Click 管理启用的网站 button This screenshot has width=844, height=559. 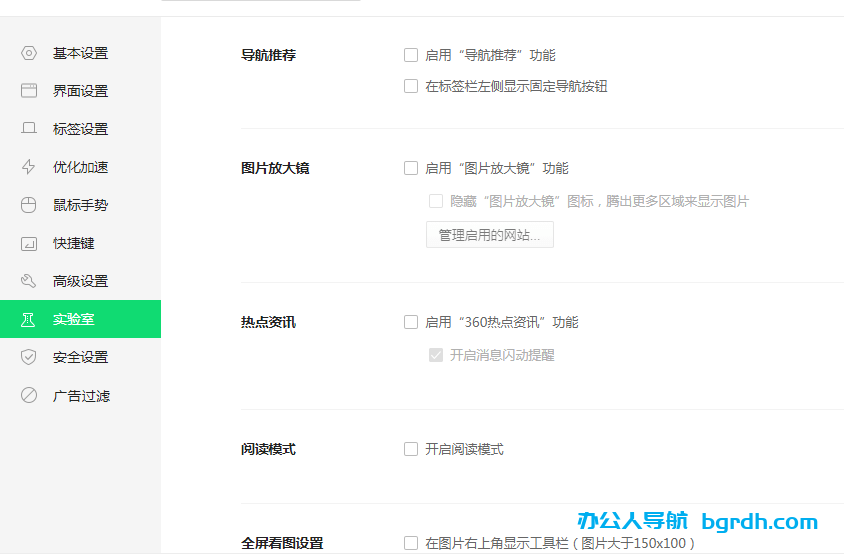490,235
